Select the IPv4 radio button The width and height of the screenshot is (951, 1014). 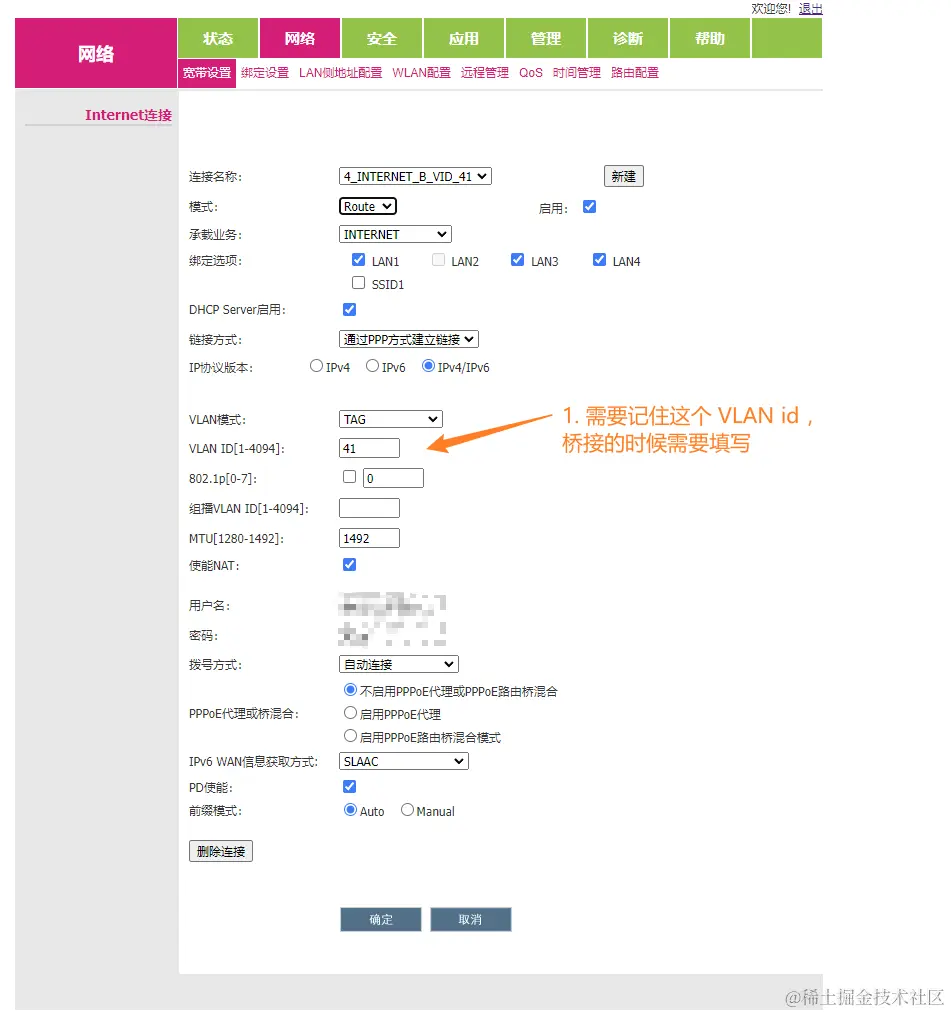pyautogui.click(x=316, y=366)
